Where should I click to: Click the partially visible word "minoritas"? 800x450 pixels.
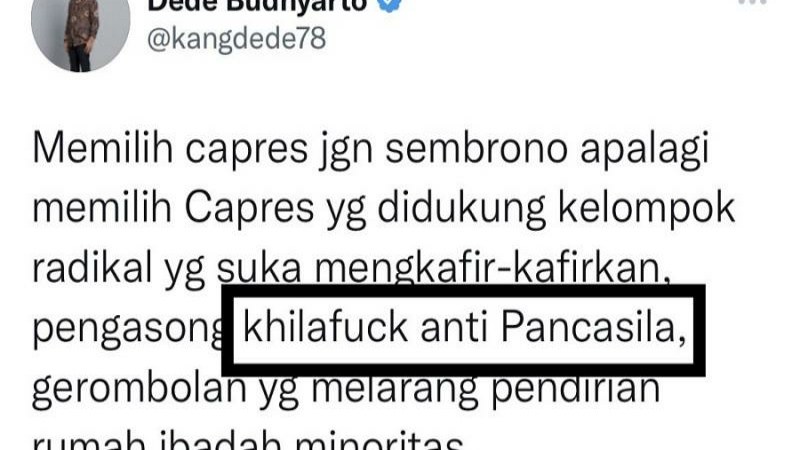pos(380,442)
